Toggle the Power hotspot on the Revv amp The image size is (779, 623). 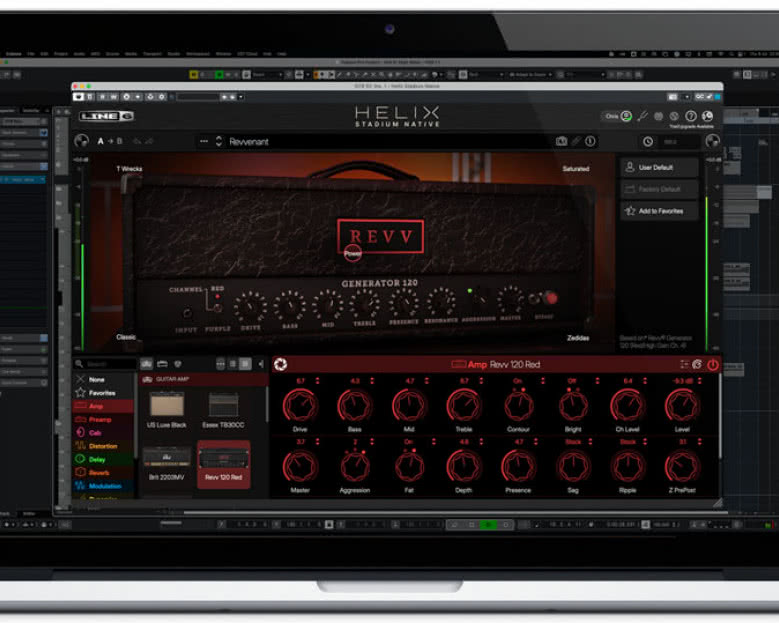tap(353, 253)
